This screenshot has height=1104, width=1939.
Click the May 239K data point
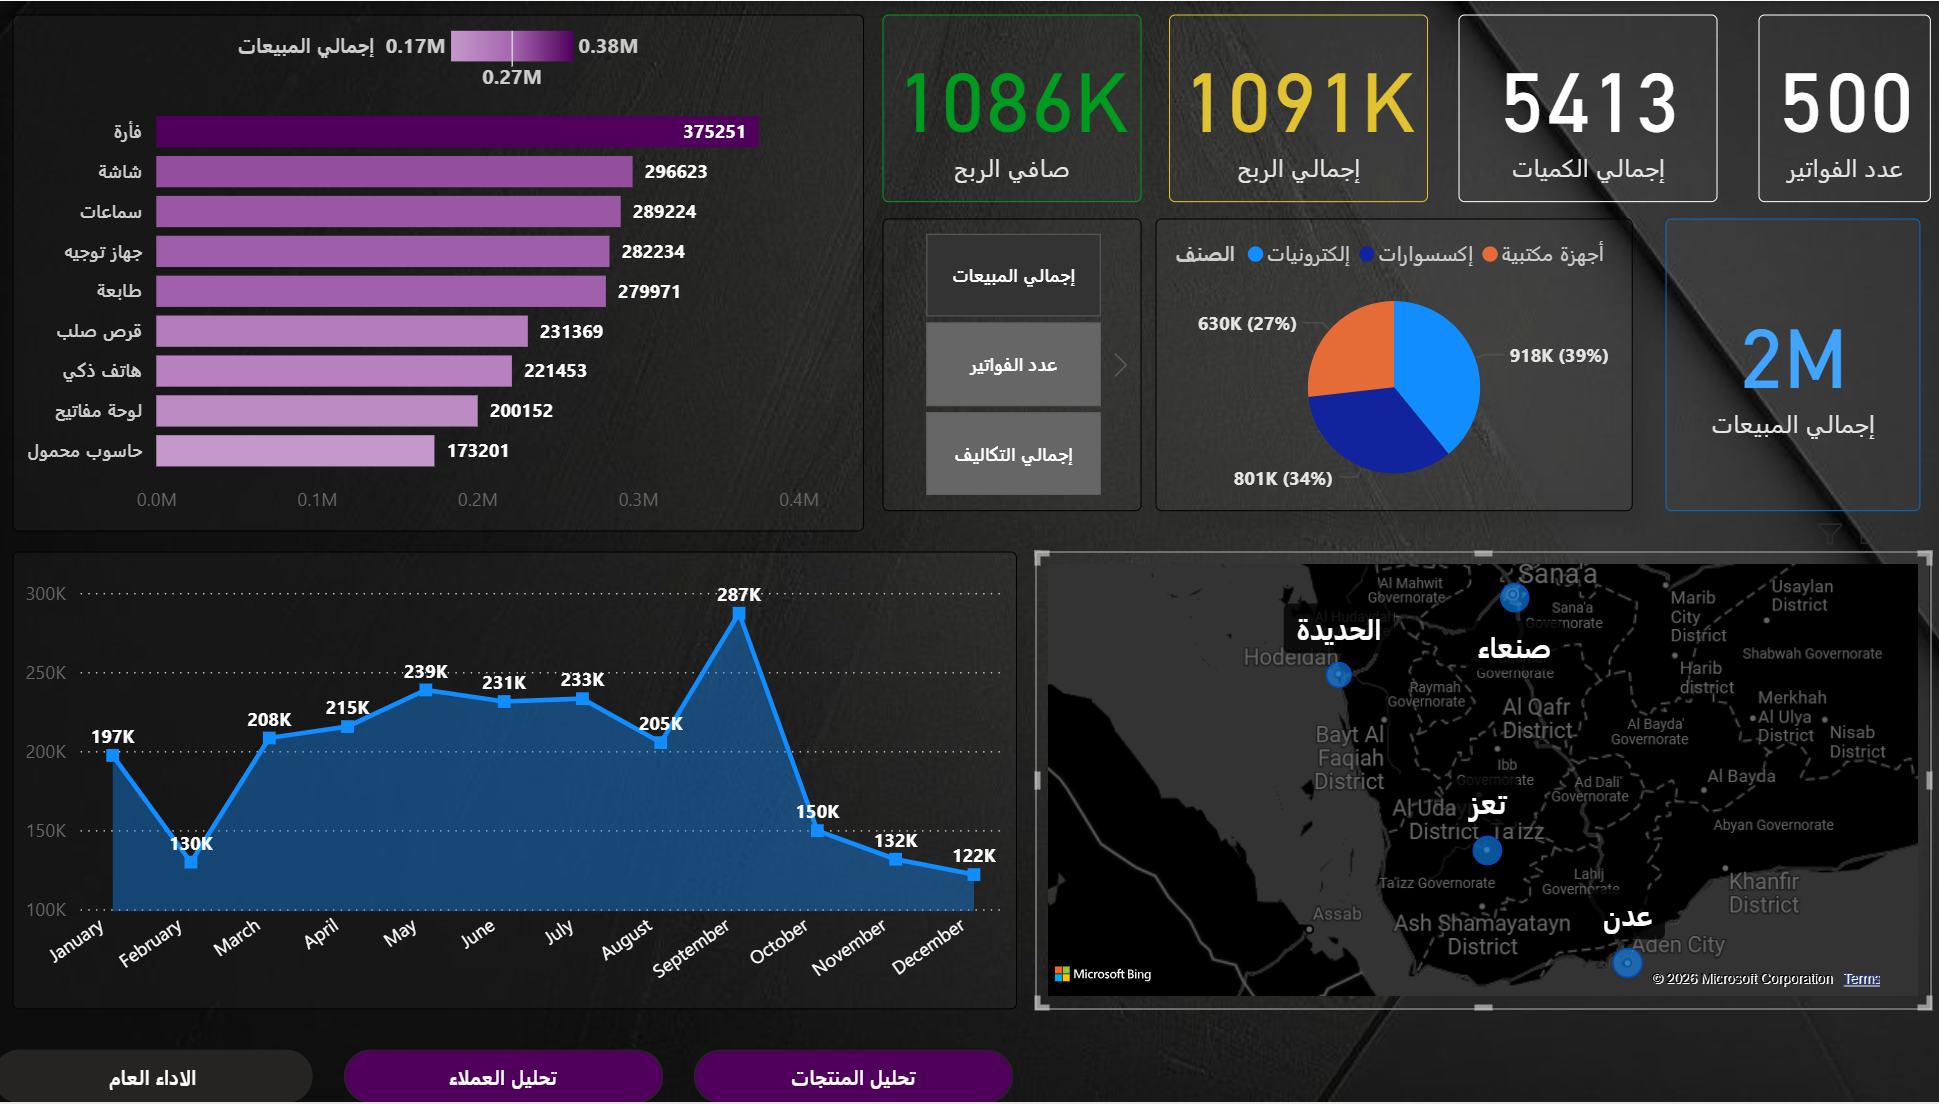click(426, 689)
